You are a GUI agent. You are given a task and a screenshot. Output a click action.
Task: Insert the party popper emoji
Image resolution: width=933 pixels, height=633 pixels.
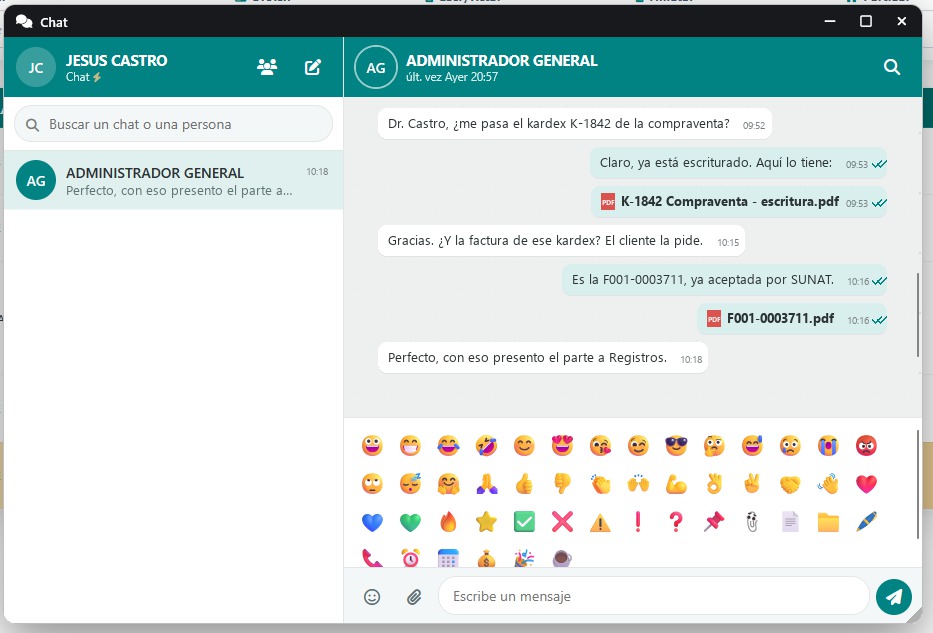pos(524,558)
